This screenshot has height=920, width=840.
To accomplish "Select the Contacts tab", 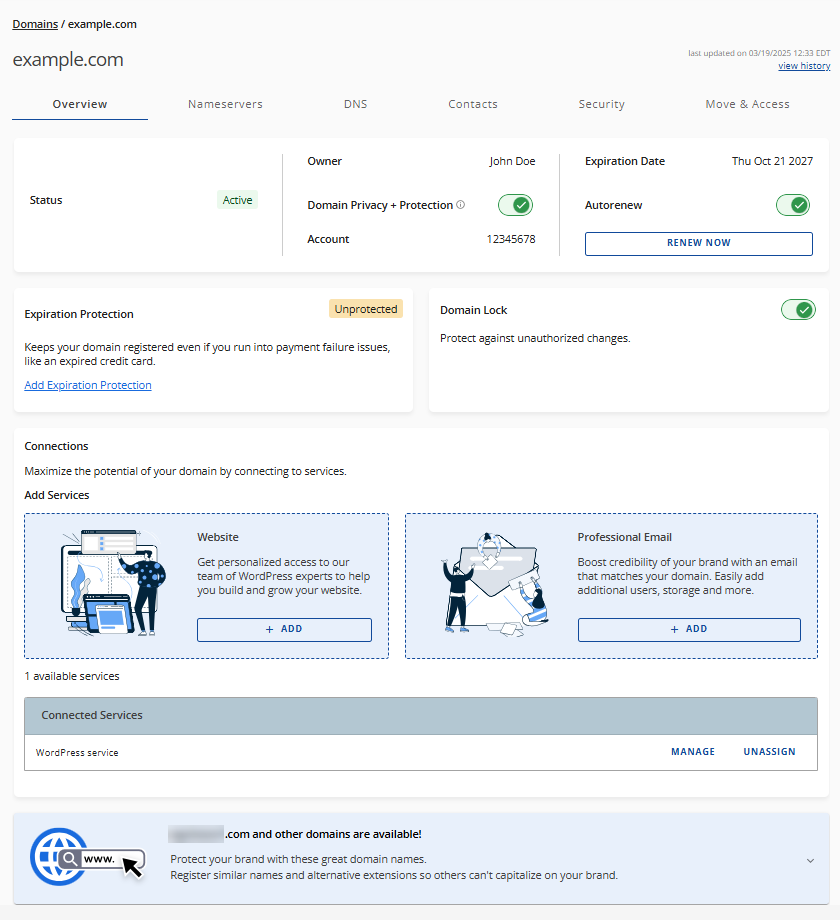I will click(x=473, y=103).
